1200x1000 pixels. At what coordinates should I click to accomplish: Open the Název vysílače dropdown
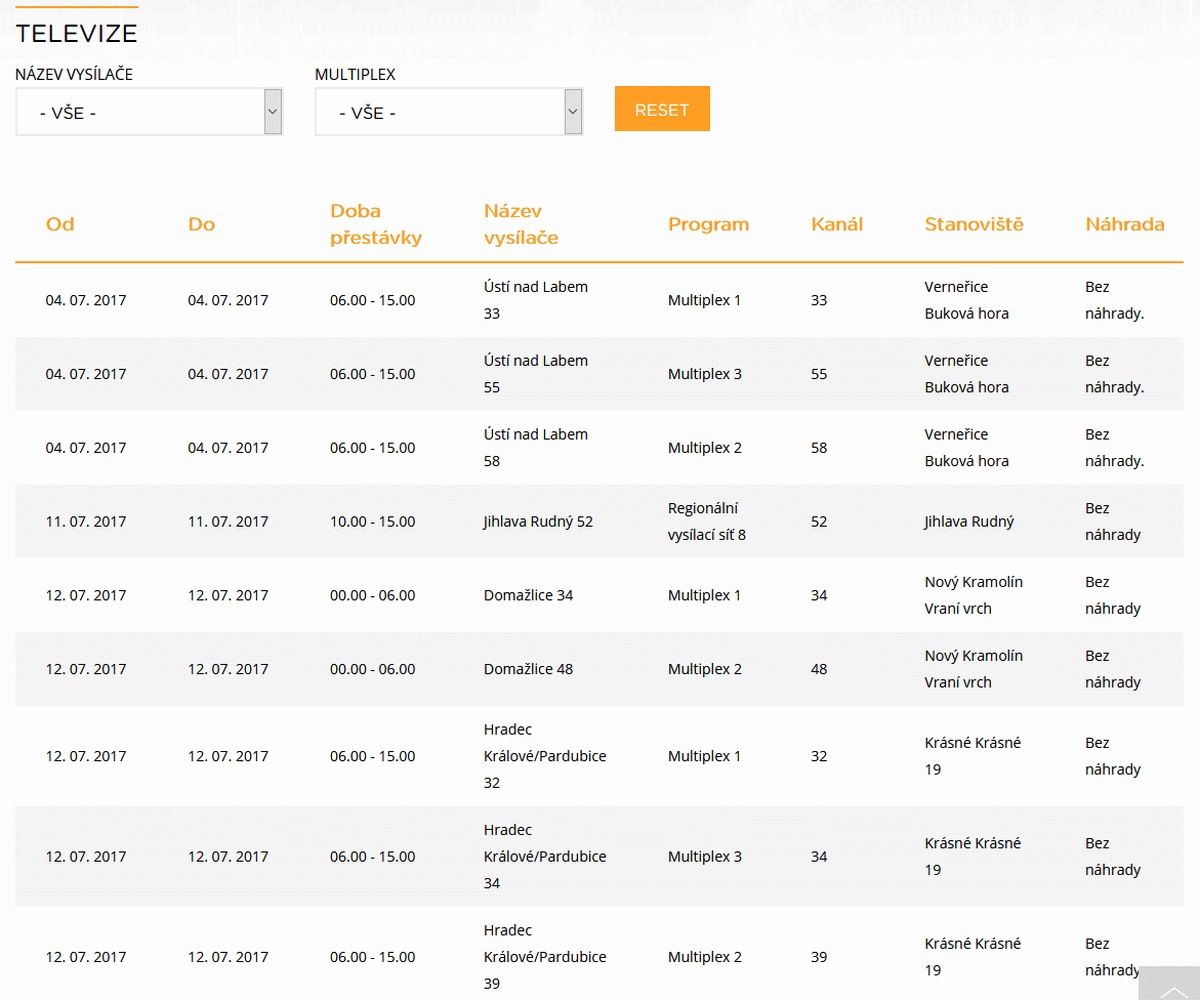149,112
